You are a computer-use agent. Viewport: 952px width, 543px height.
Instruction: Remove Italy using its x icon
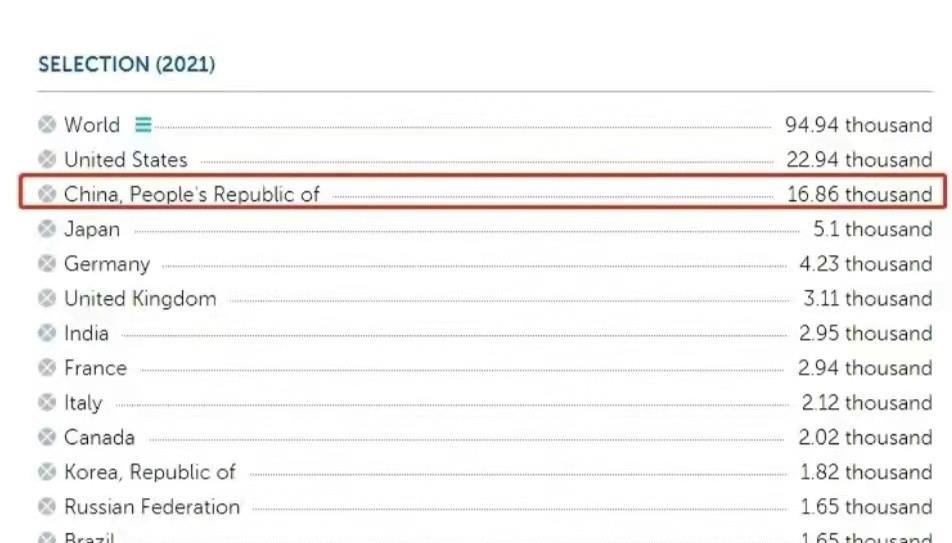[x=47, y=402]
